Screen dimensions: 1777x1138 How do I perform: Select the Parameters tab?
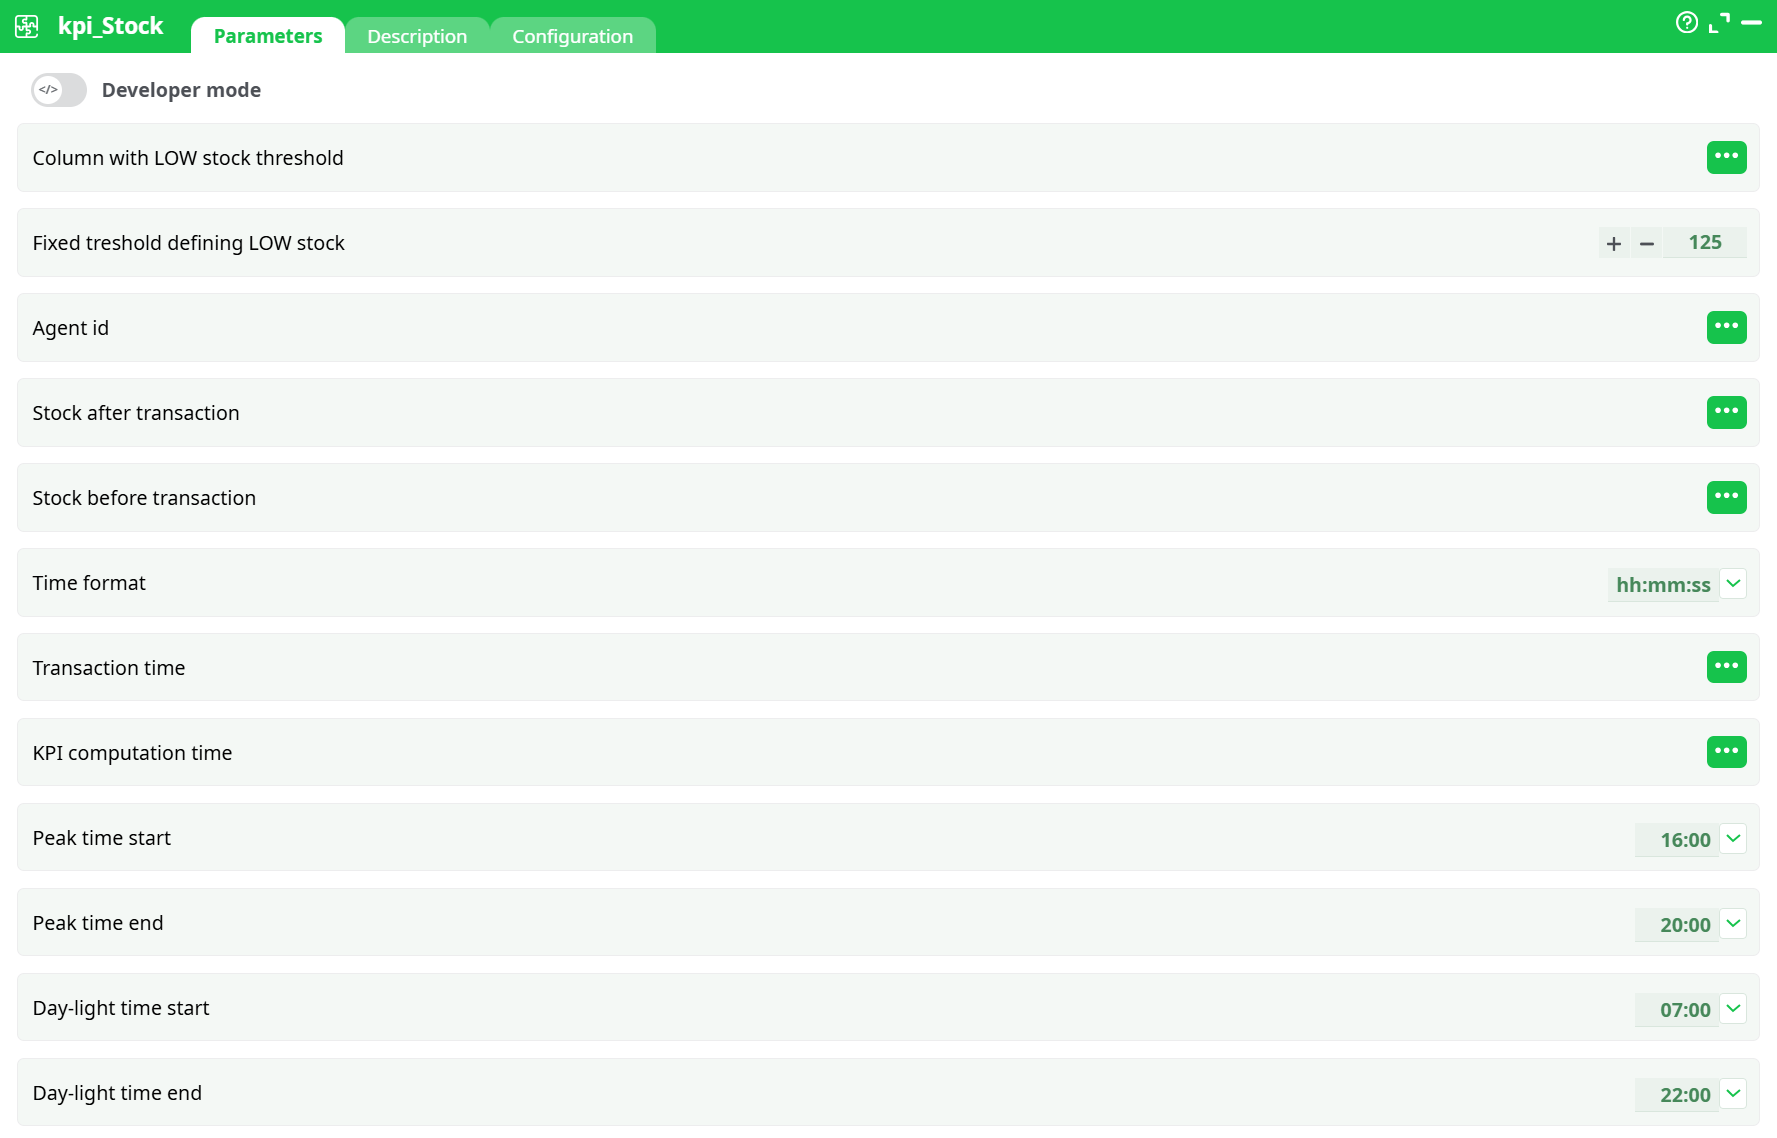pos(267,35)
